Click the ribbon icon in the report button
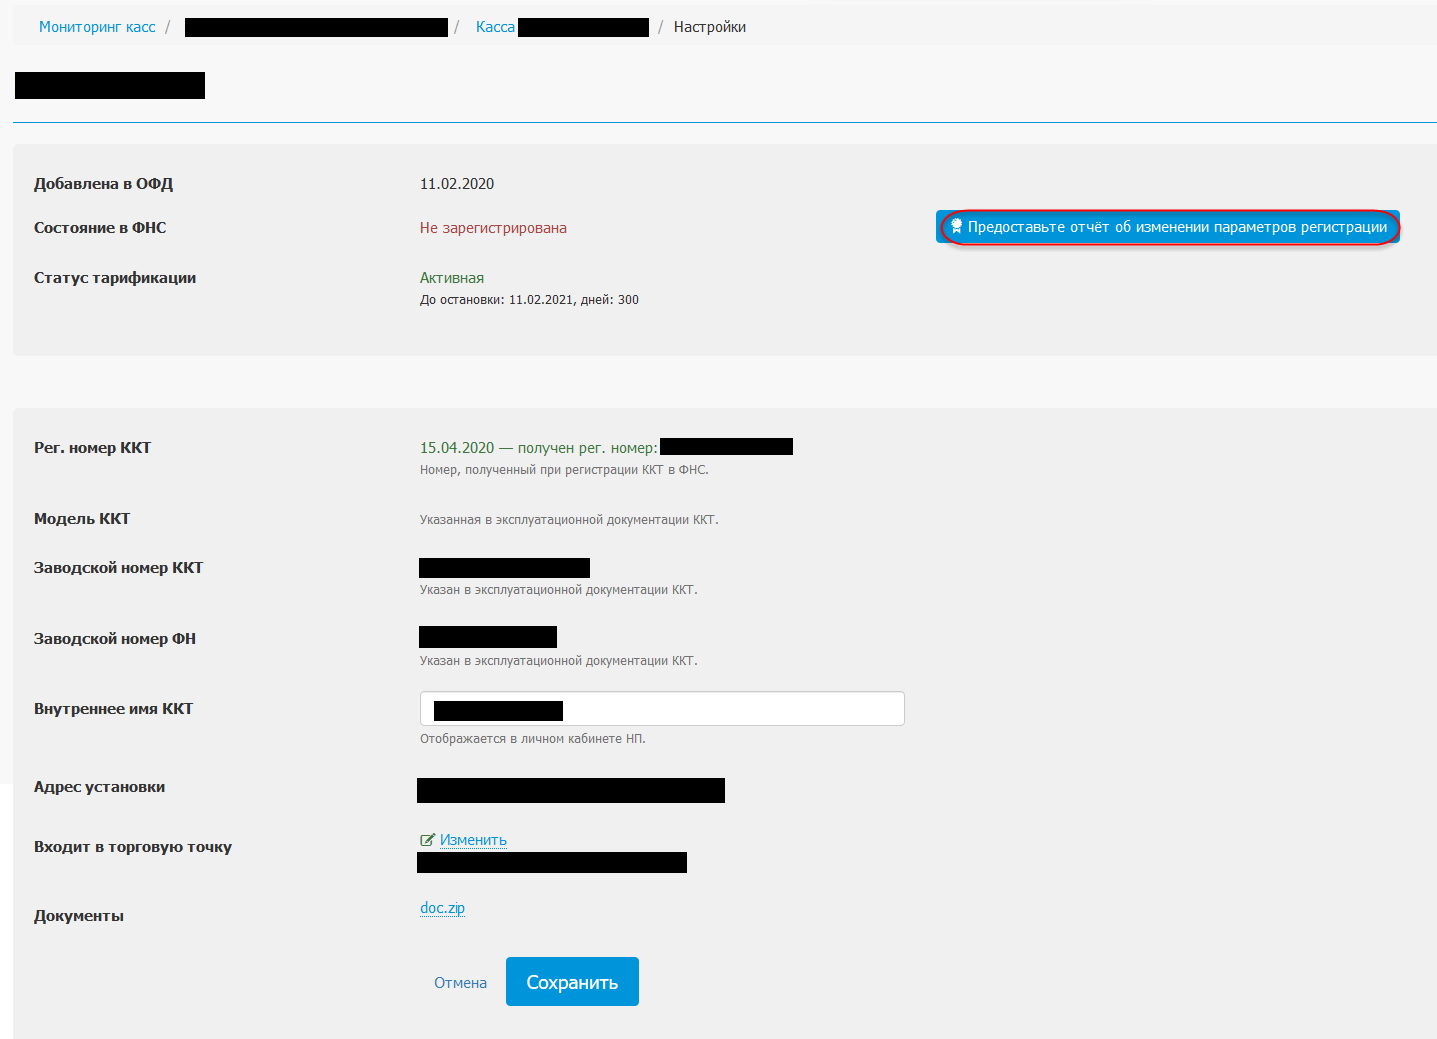Image resolution: width=1437 pixels, height=1039 pixels. pos(956,227)
